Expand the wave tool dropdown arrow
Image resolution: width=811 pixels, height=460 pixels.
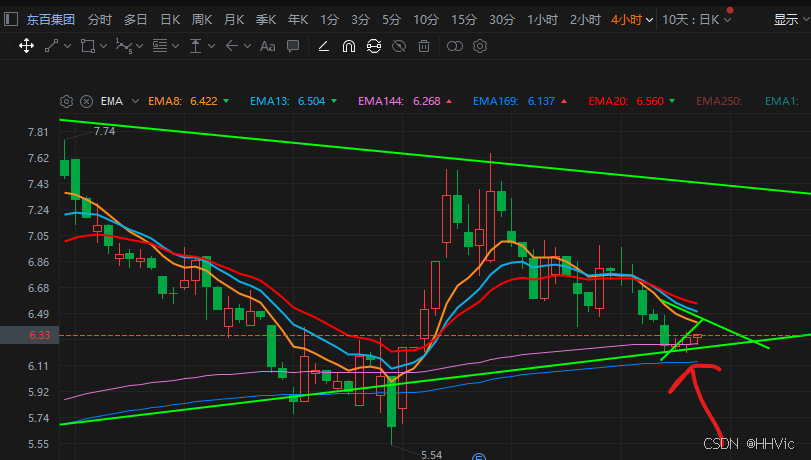tap(140, 46)
